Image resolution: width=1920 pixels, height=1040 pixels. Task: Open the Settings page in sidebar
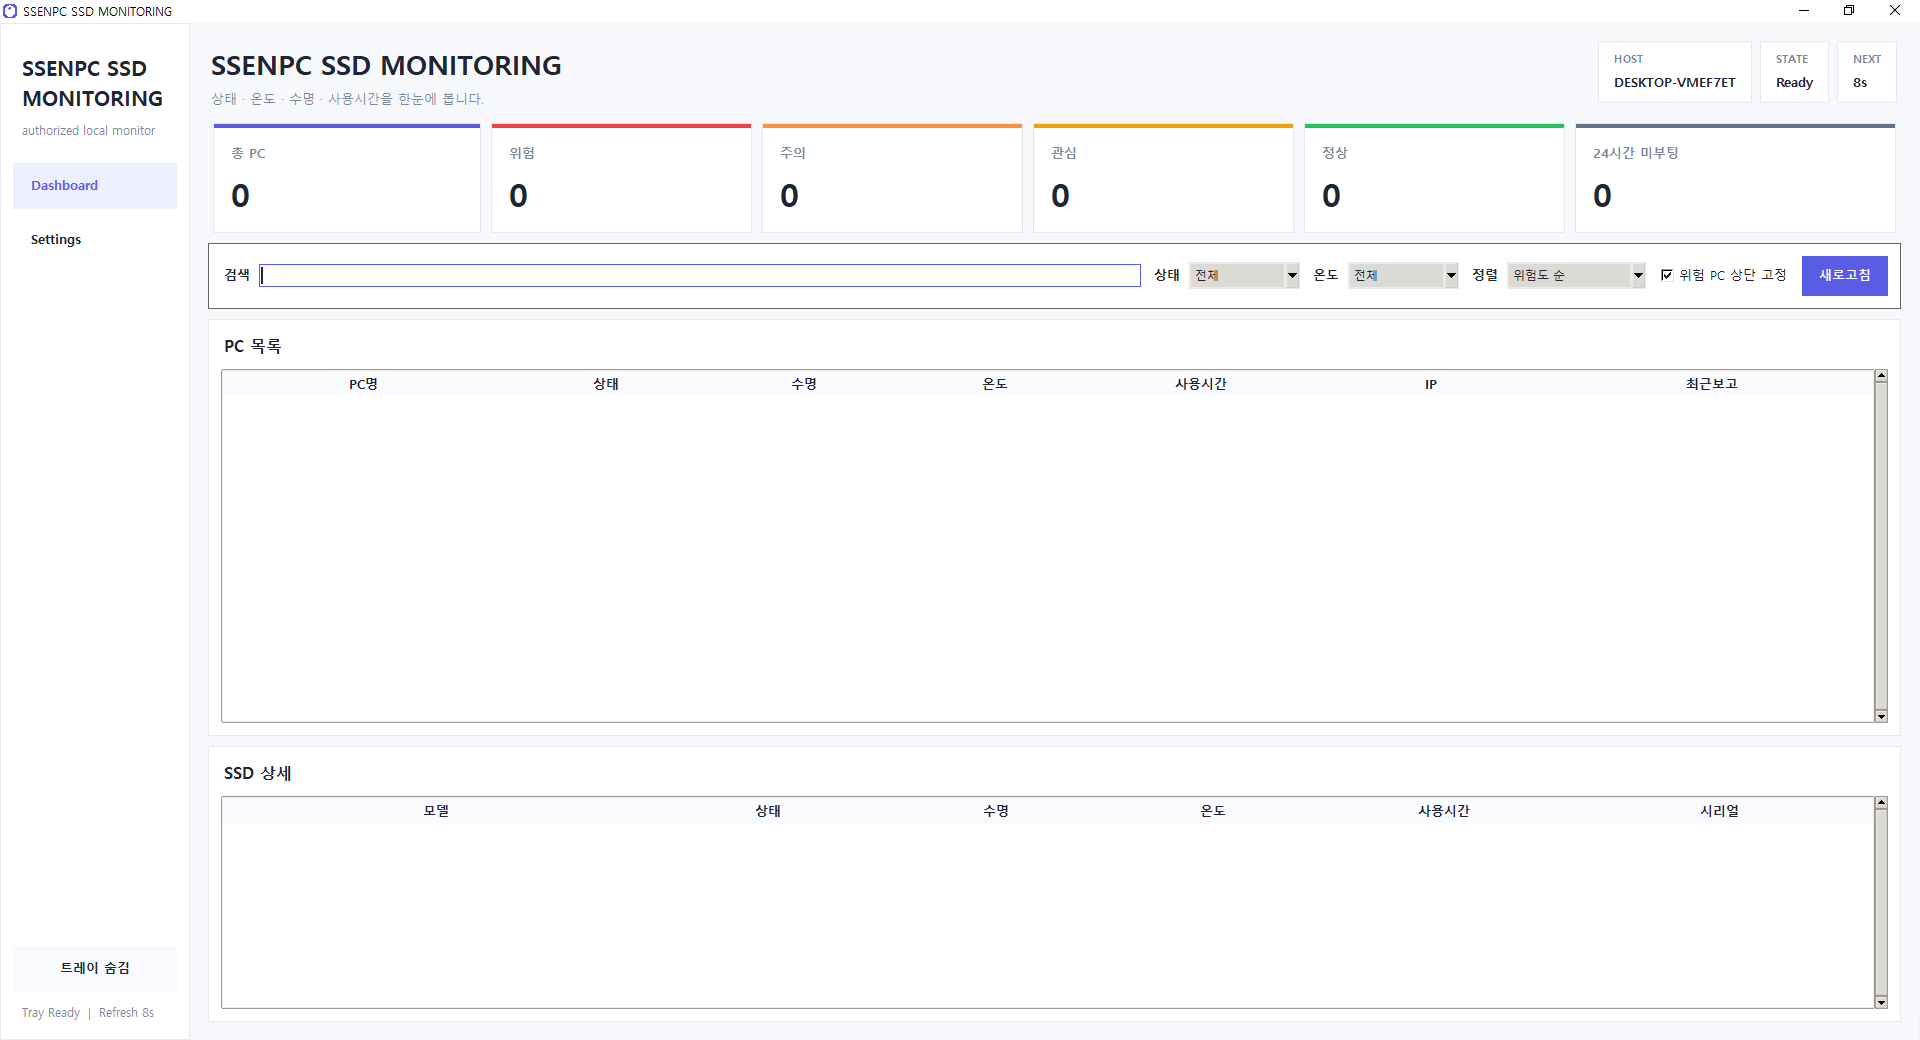tap(56, 240)
